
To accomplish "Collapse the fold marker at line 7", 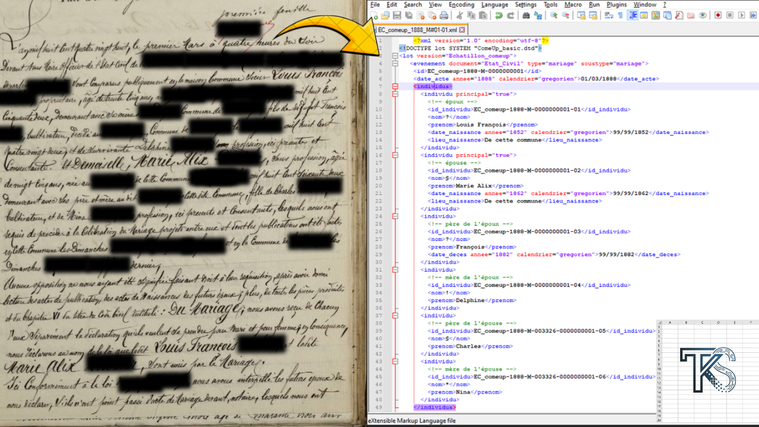I will click(x=395, y=87).
